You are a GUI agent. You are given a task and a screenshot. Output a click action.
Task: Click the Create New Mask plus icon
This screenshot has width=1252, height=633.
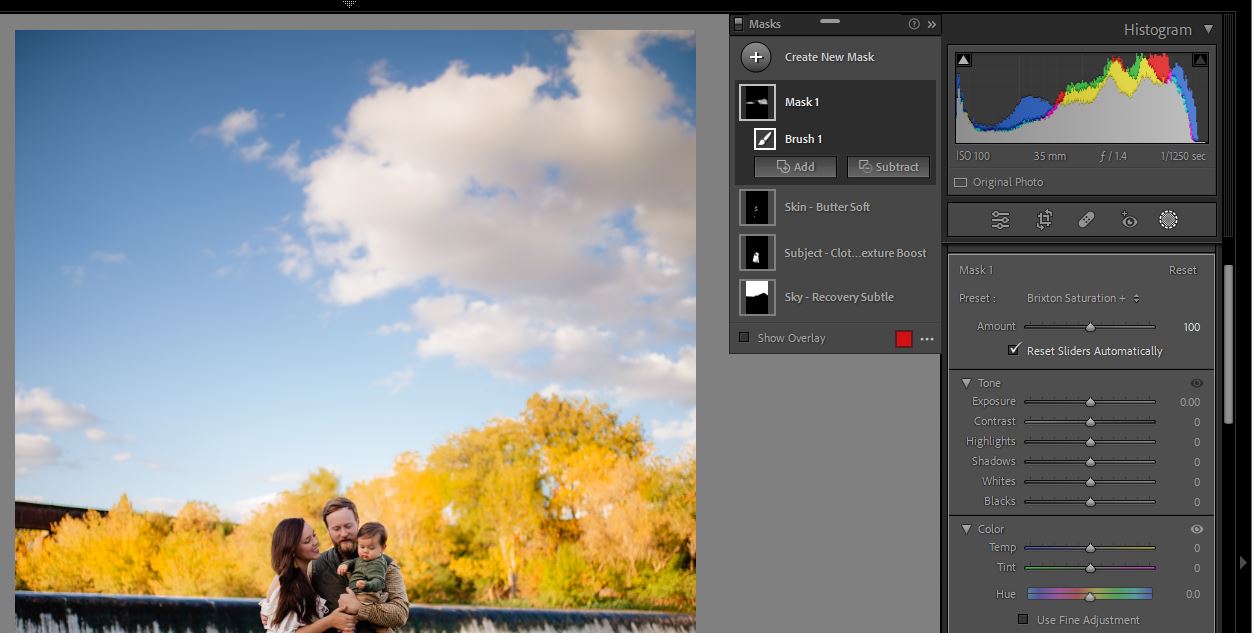[756, 57]
